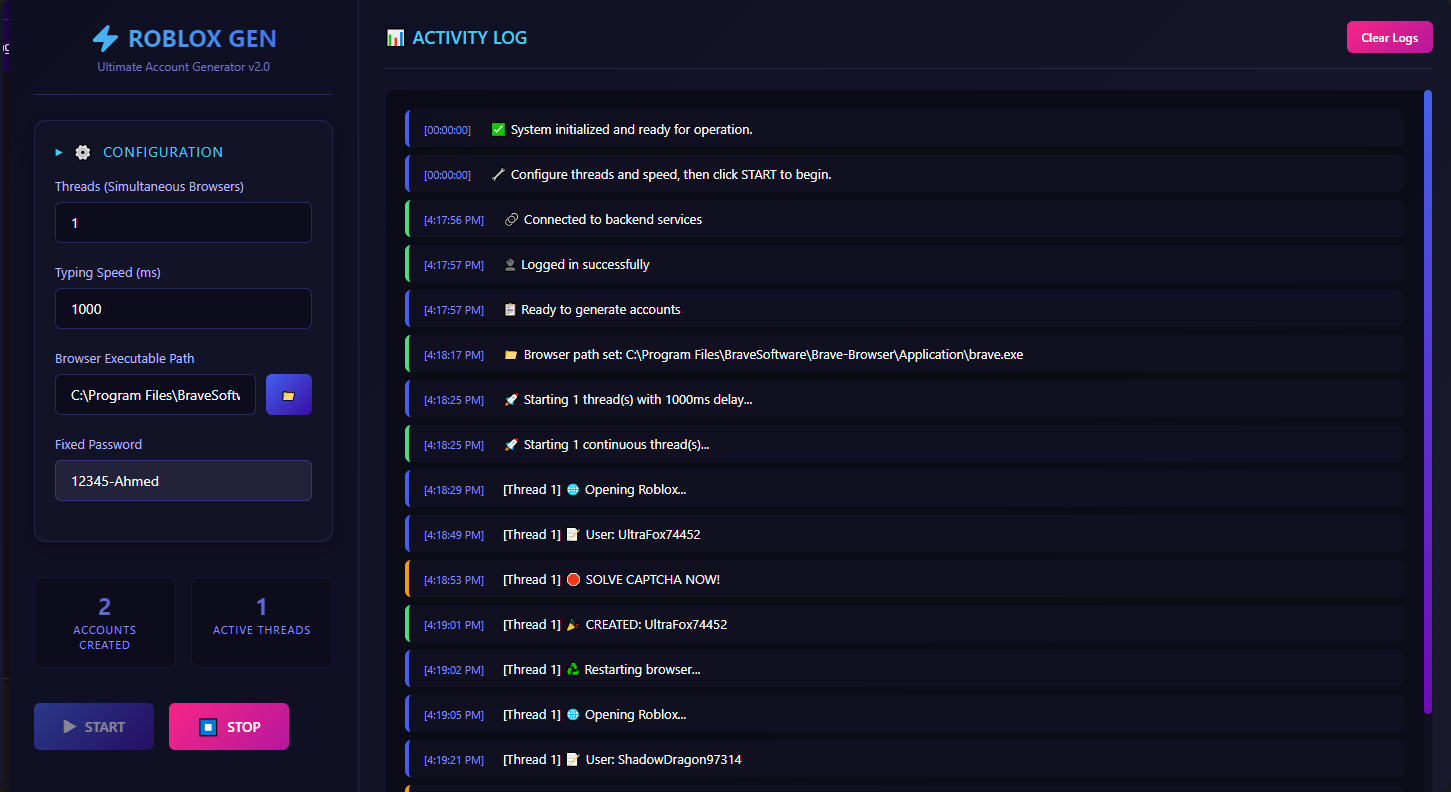Click the rocket icon on continuous thread(s) entry
This screenshot has height=792, width=1451.
coord(511,445)
